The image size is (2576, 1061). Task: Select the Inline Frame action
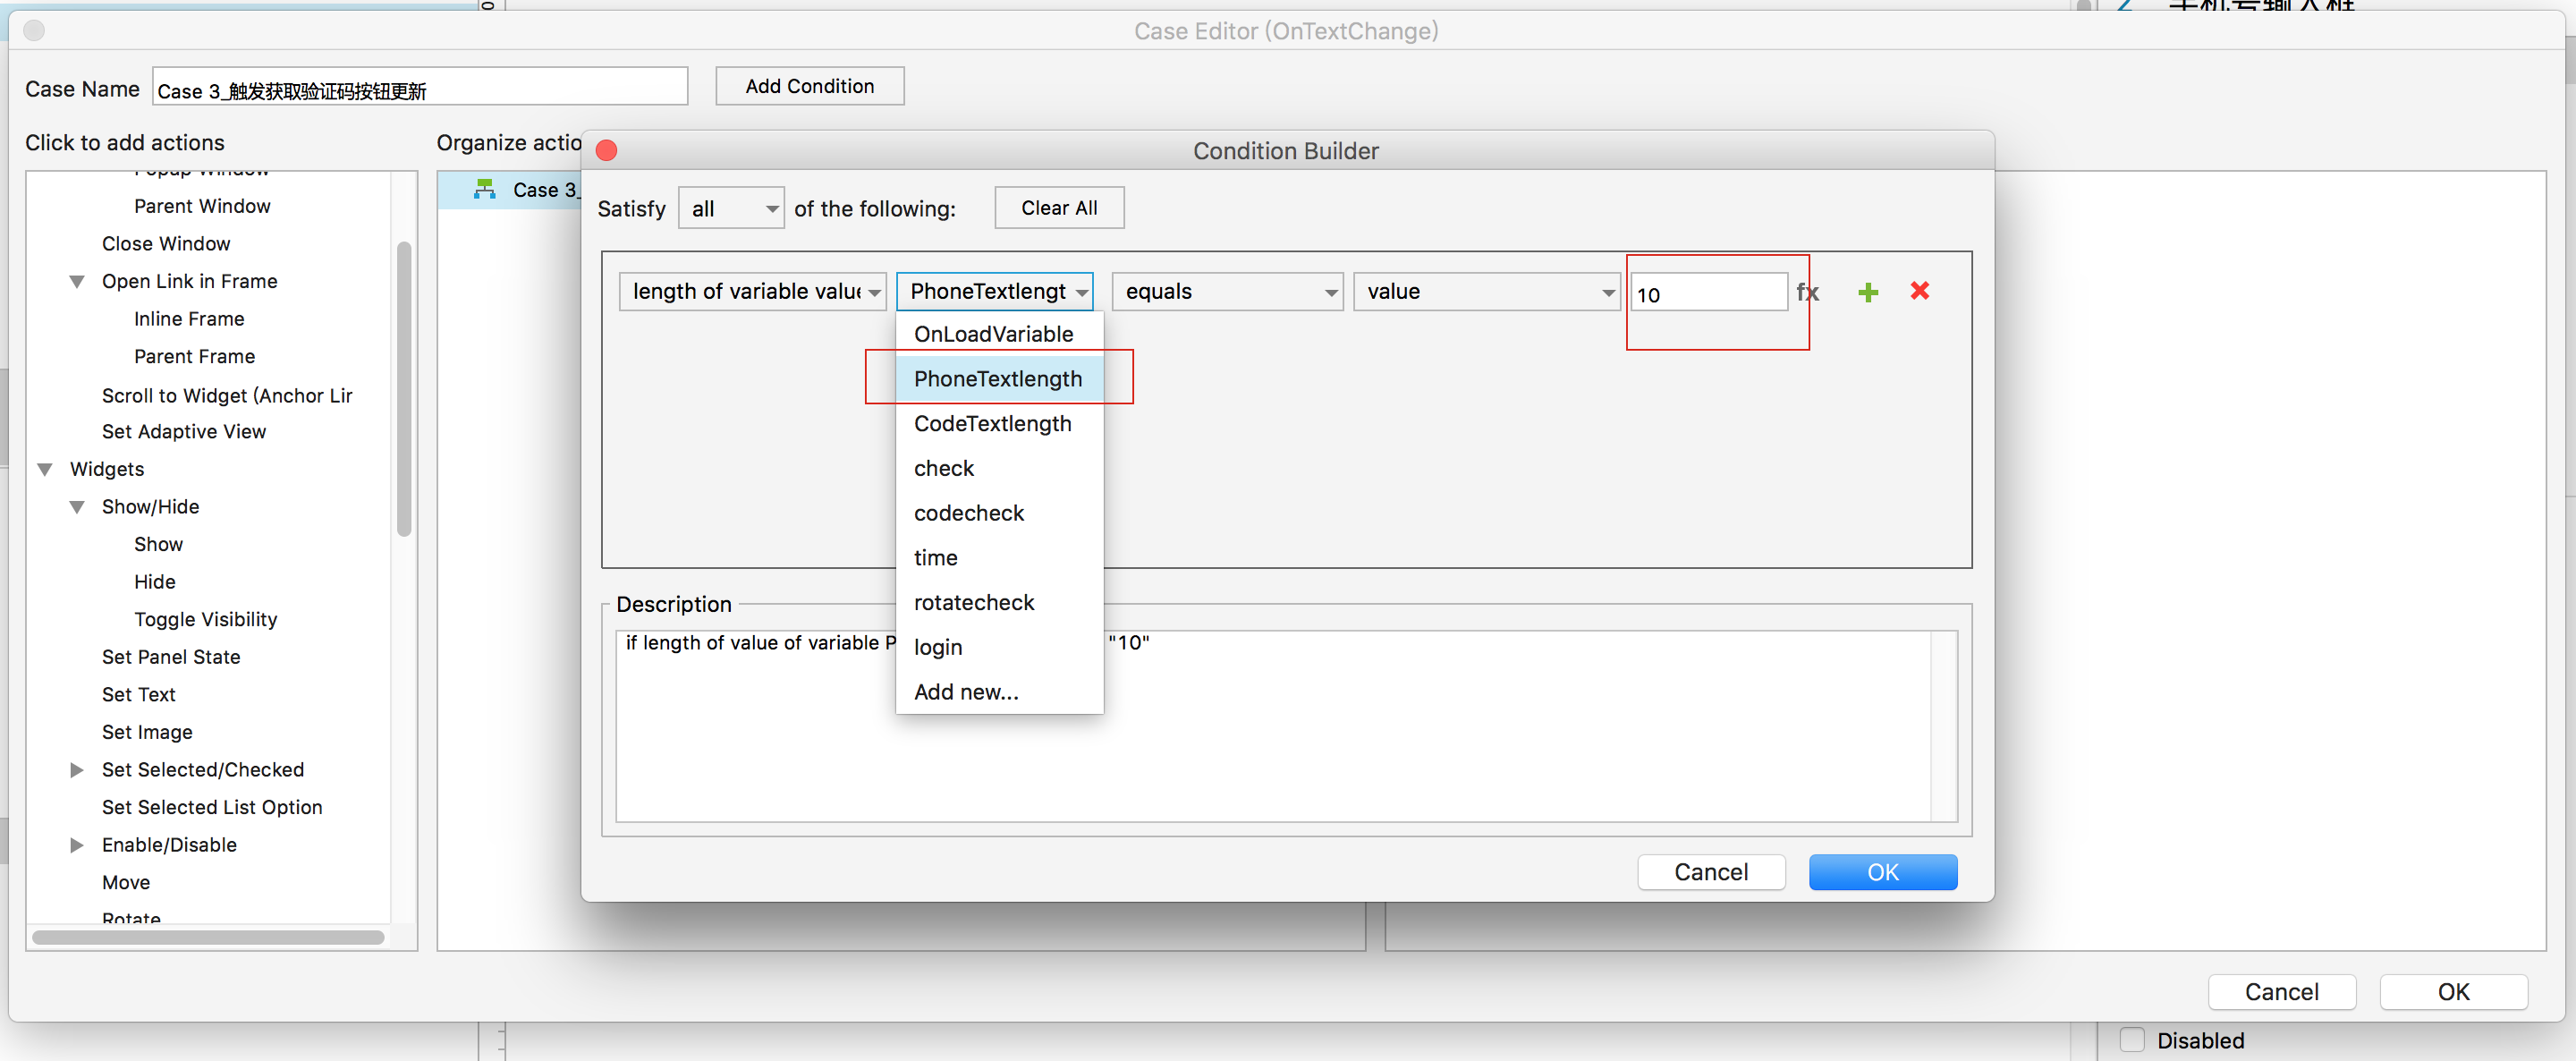point(189,319)
